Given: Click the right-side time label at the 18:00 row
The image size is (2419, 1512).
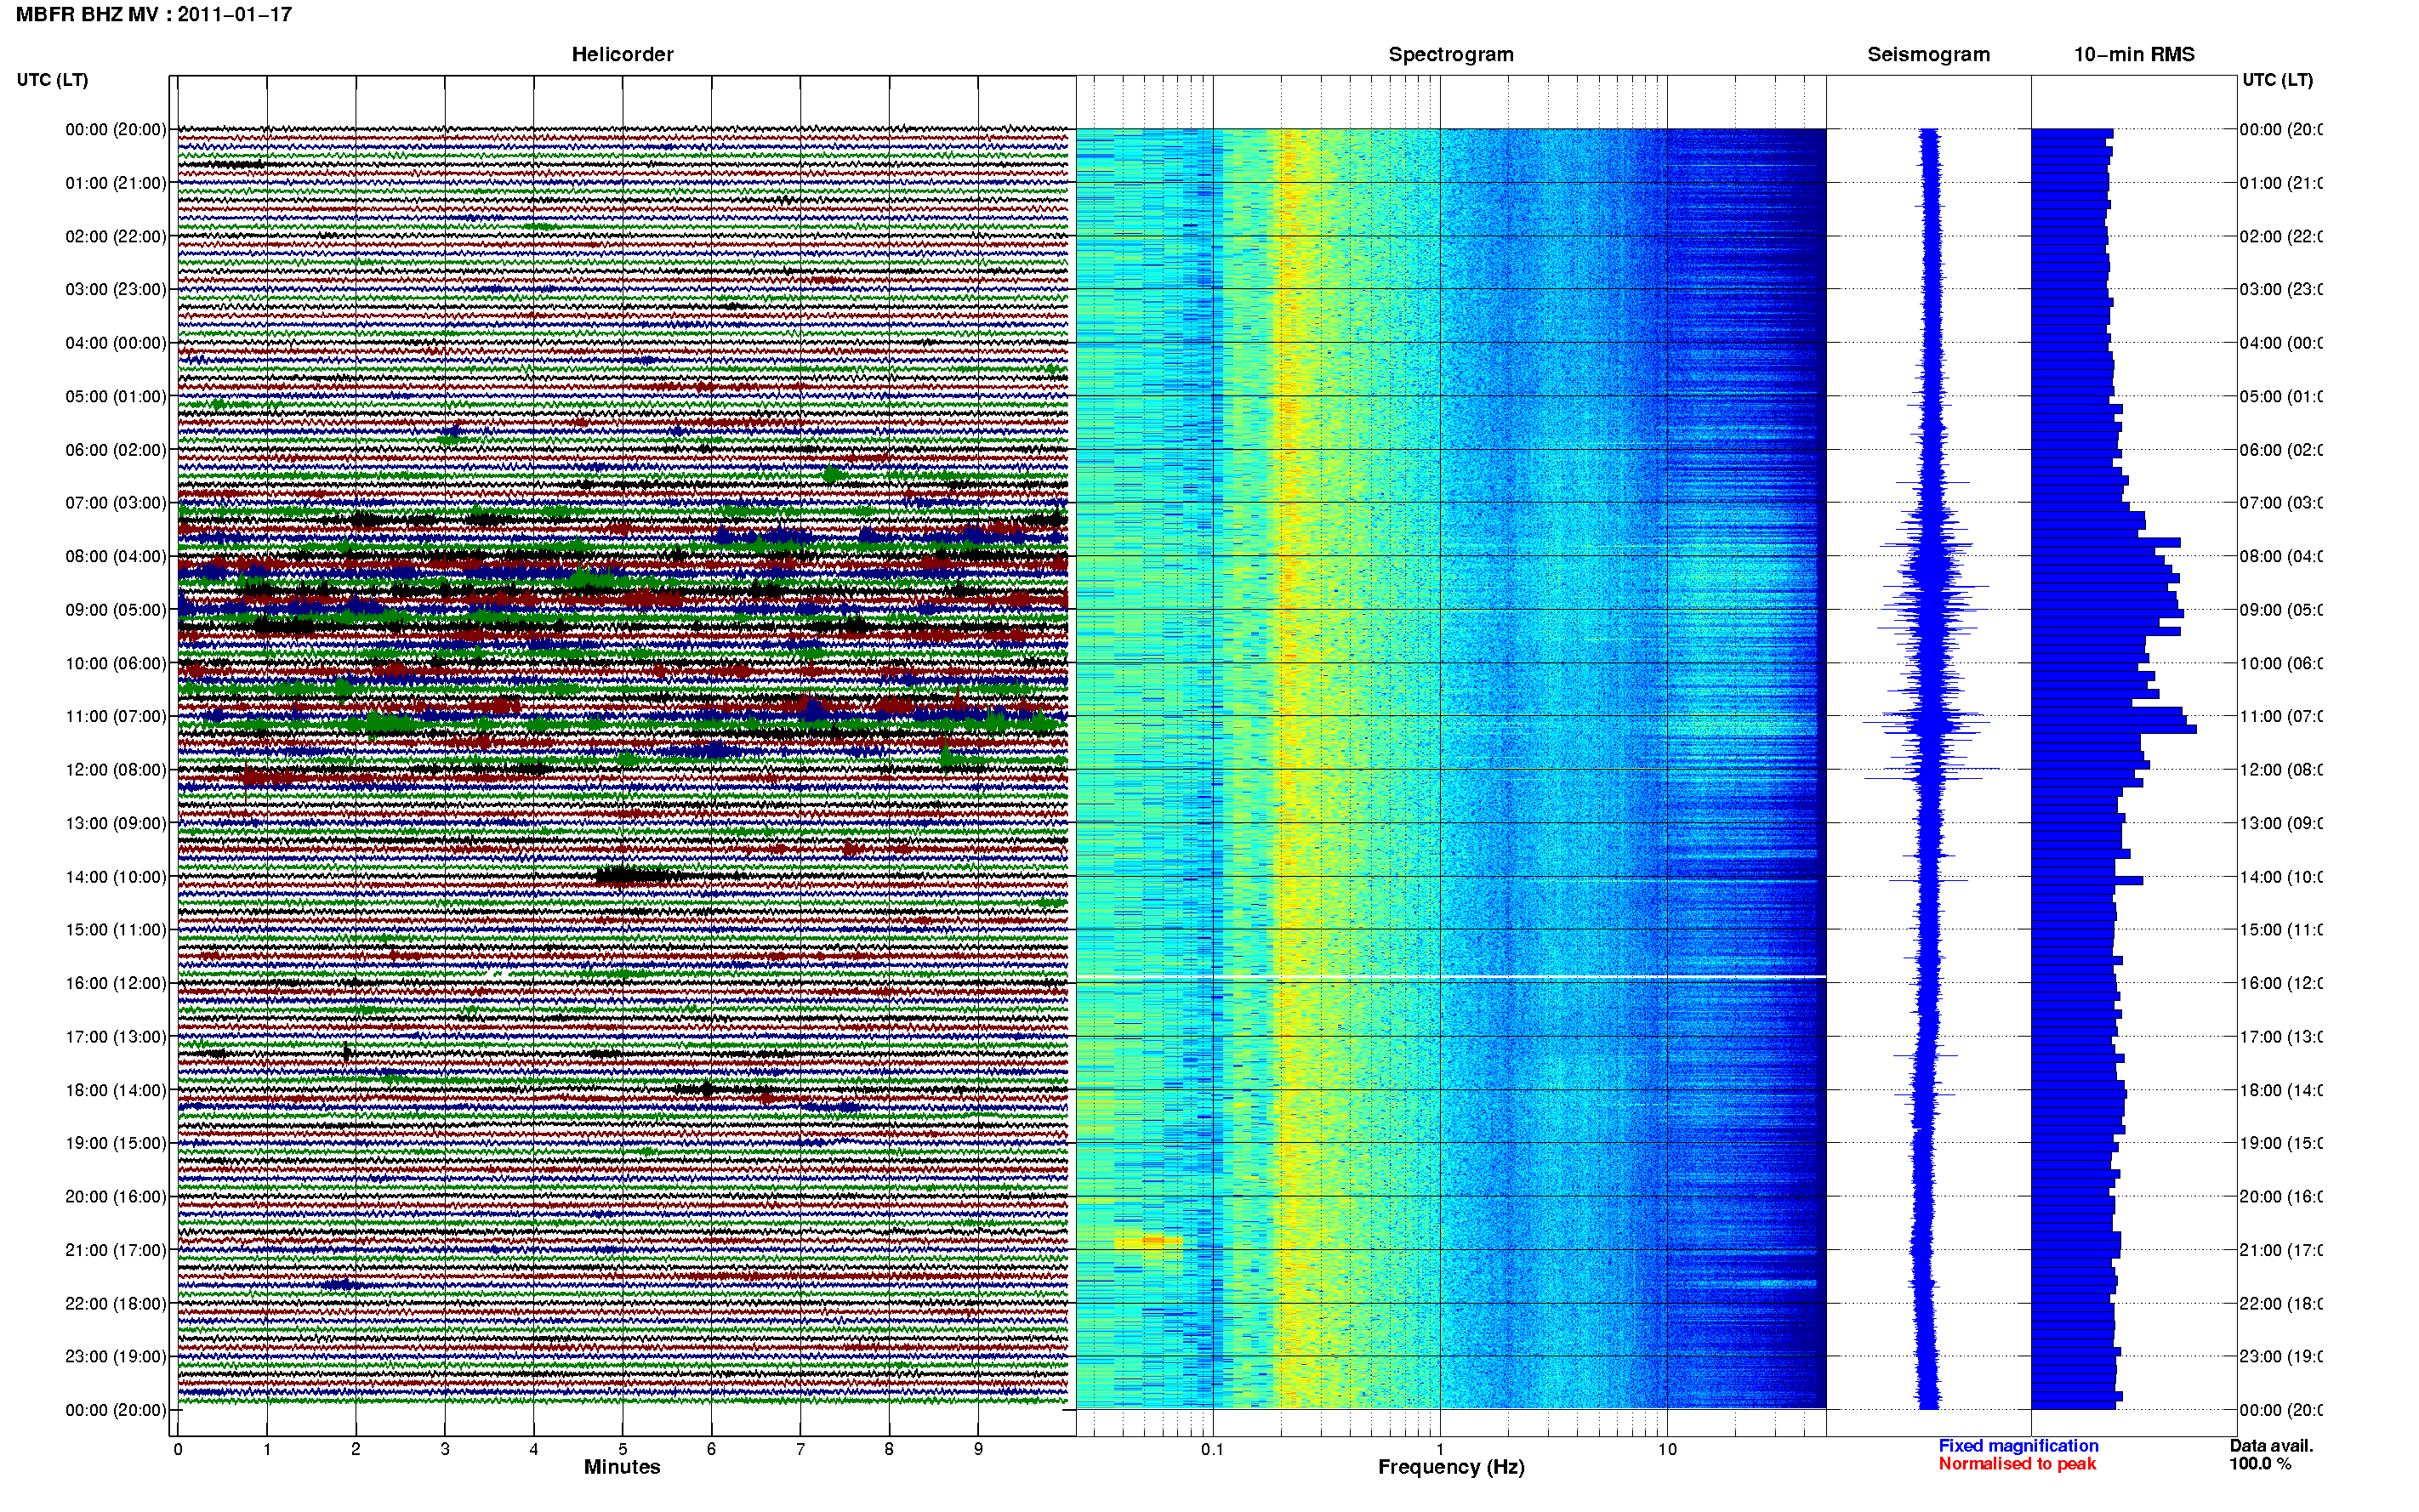Looking at the screenshot, I should [x=2281, y=1090].
